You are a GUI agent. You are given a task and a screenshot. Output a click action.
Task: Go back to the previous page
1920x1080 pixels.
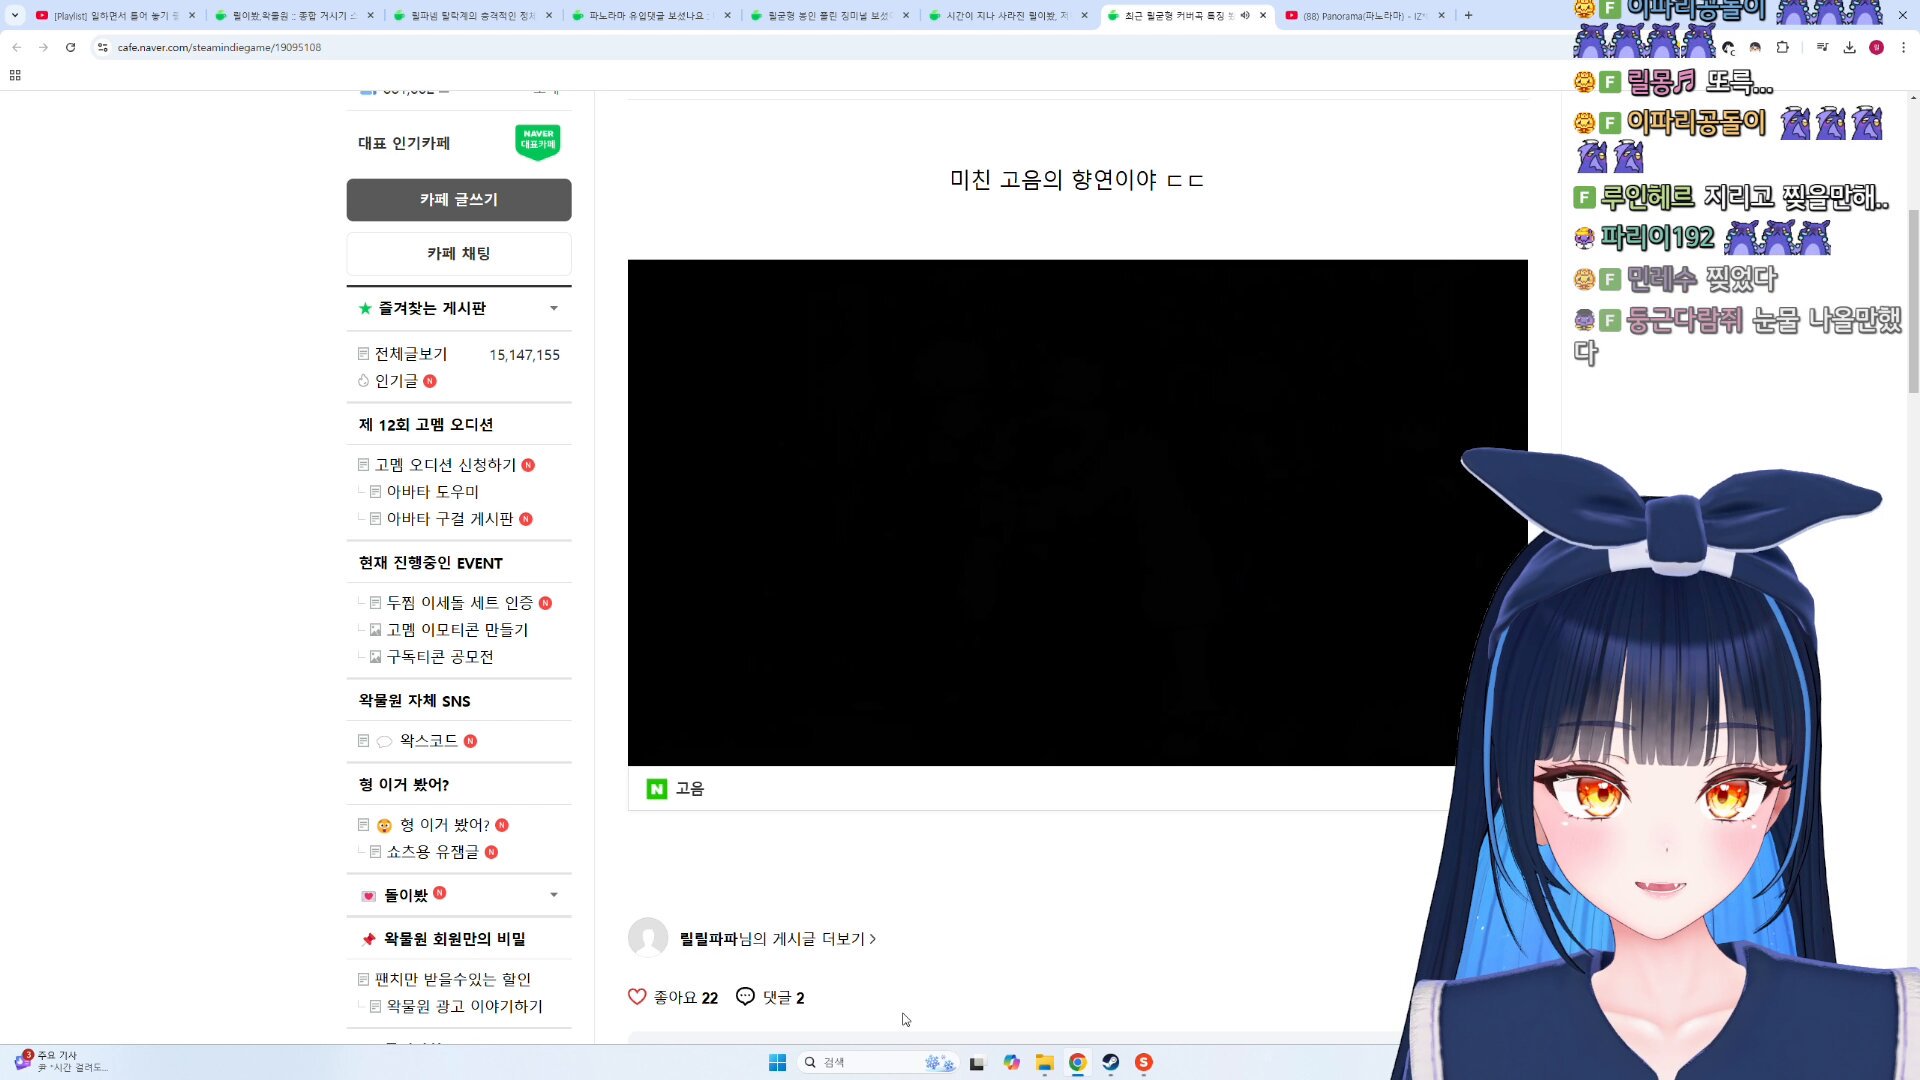point(17,47)
